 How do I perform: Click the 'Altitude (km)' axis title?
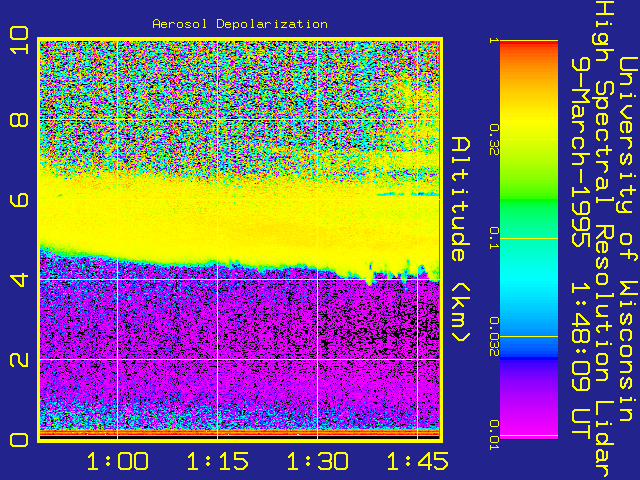tap(461, 240)
